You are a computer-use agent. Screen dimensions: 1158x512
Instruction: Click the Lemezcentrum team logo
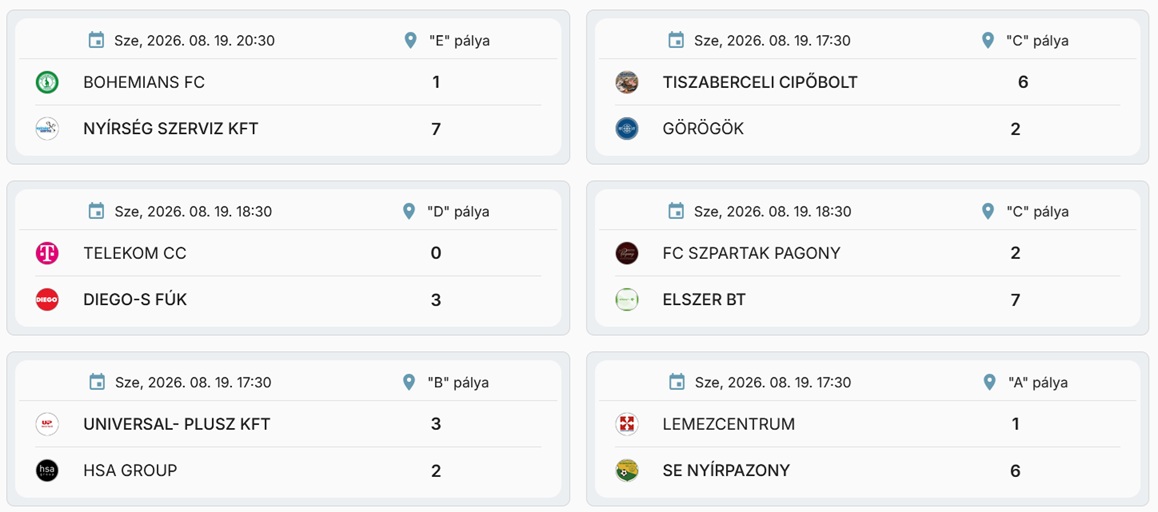[626, 424]
